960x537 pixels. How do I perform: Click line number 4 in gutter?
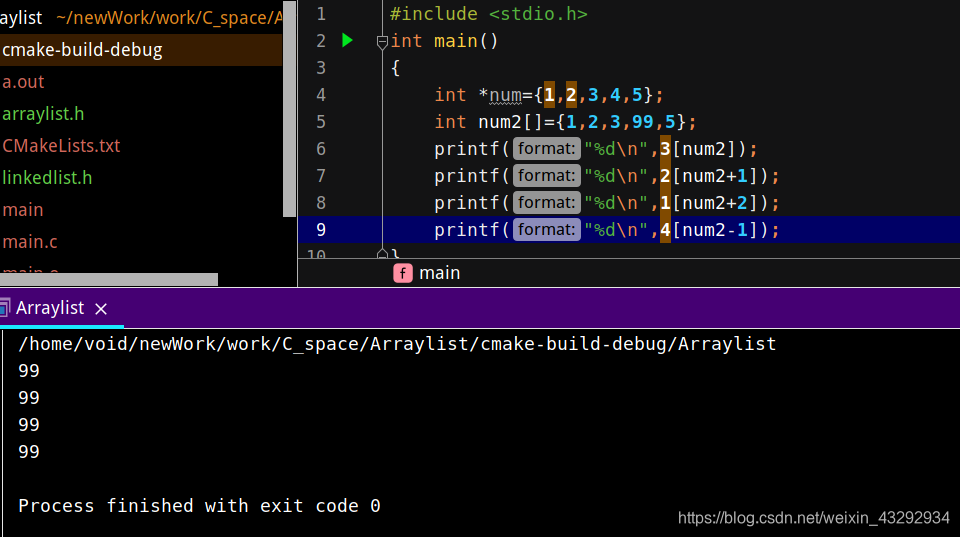(321, 95)
